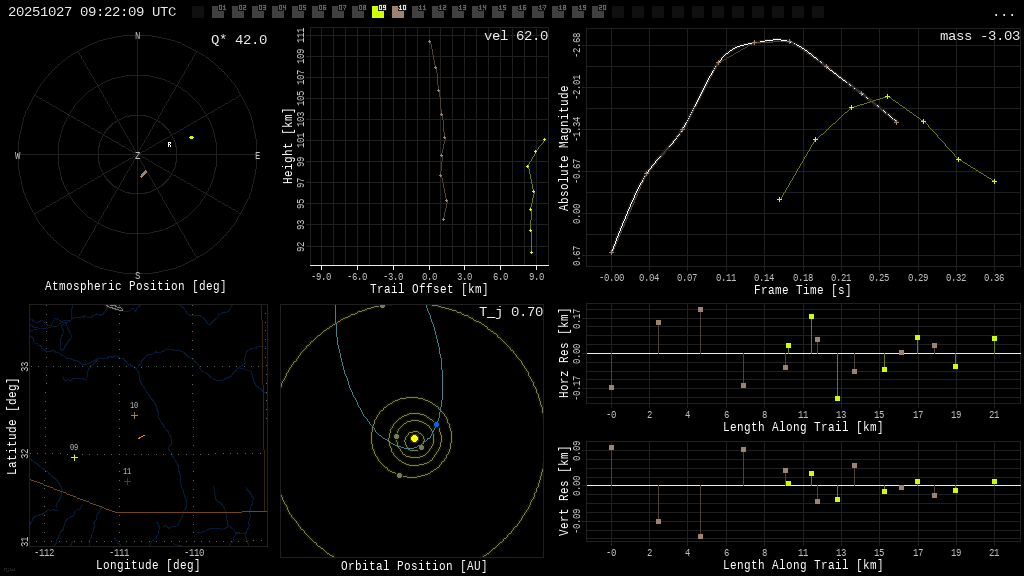Click the blue Earth dot in orbital plot
Viewport: 1024px width, 576px height.
point(436,424)
